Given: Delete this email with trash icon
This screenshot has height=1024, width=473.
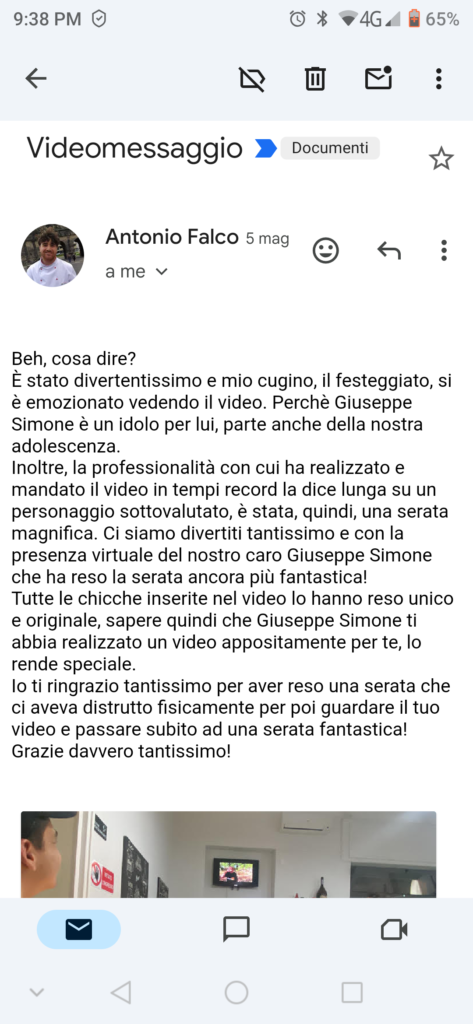Looking at the screenshot, I should pos(315,79).
